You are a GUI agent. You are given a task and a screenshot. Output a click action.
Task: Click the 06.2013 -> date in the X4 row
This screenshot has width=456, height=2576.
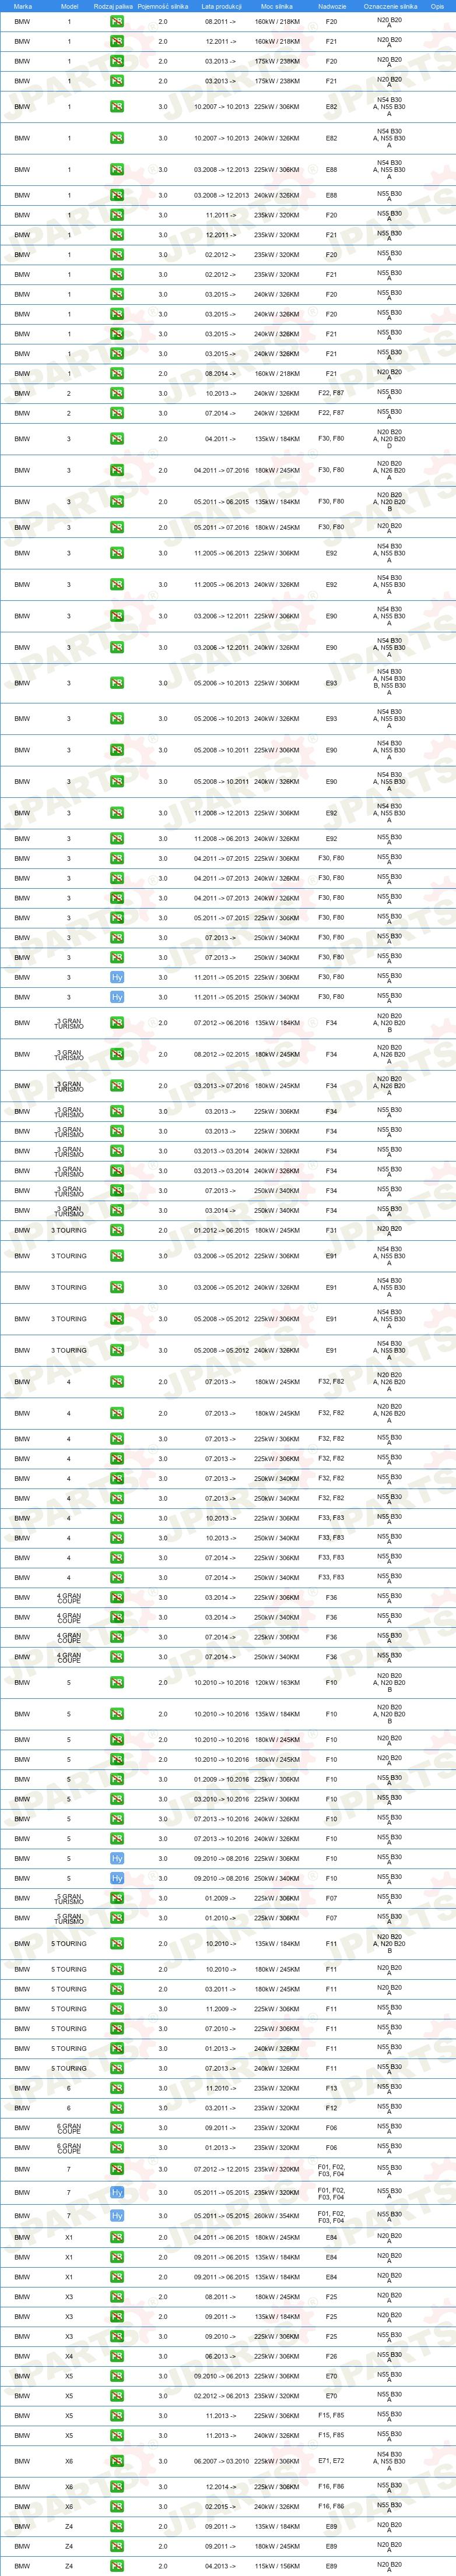click(x=221, y=2356)
